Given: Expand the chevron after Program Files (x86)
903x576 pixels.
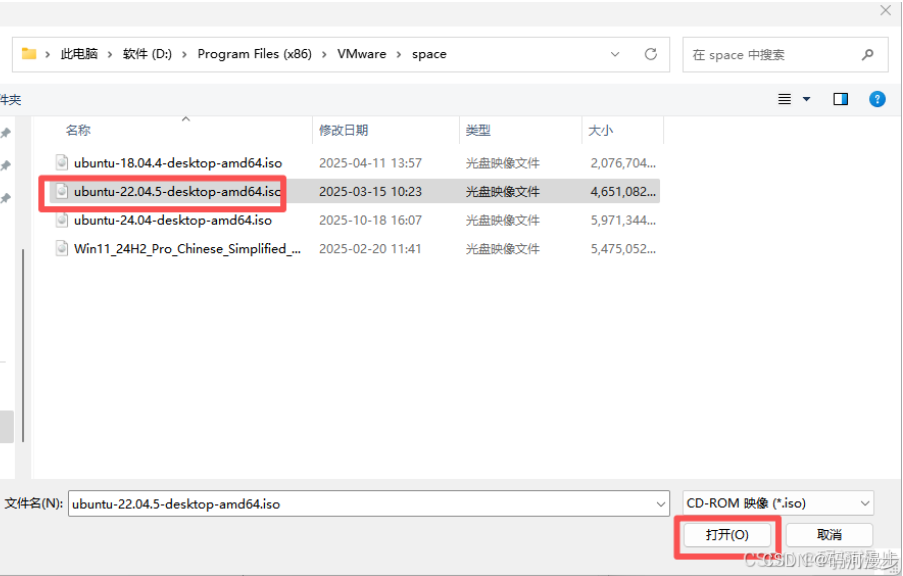Looking at the screenshot, I should click(324, 54).
